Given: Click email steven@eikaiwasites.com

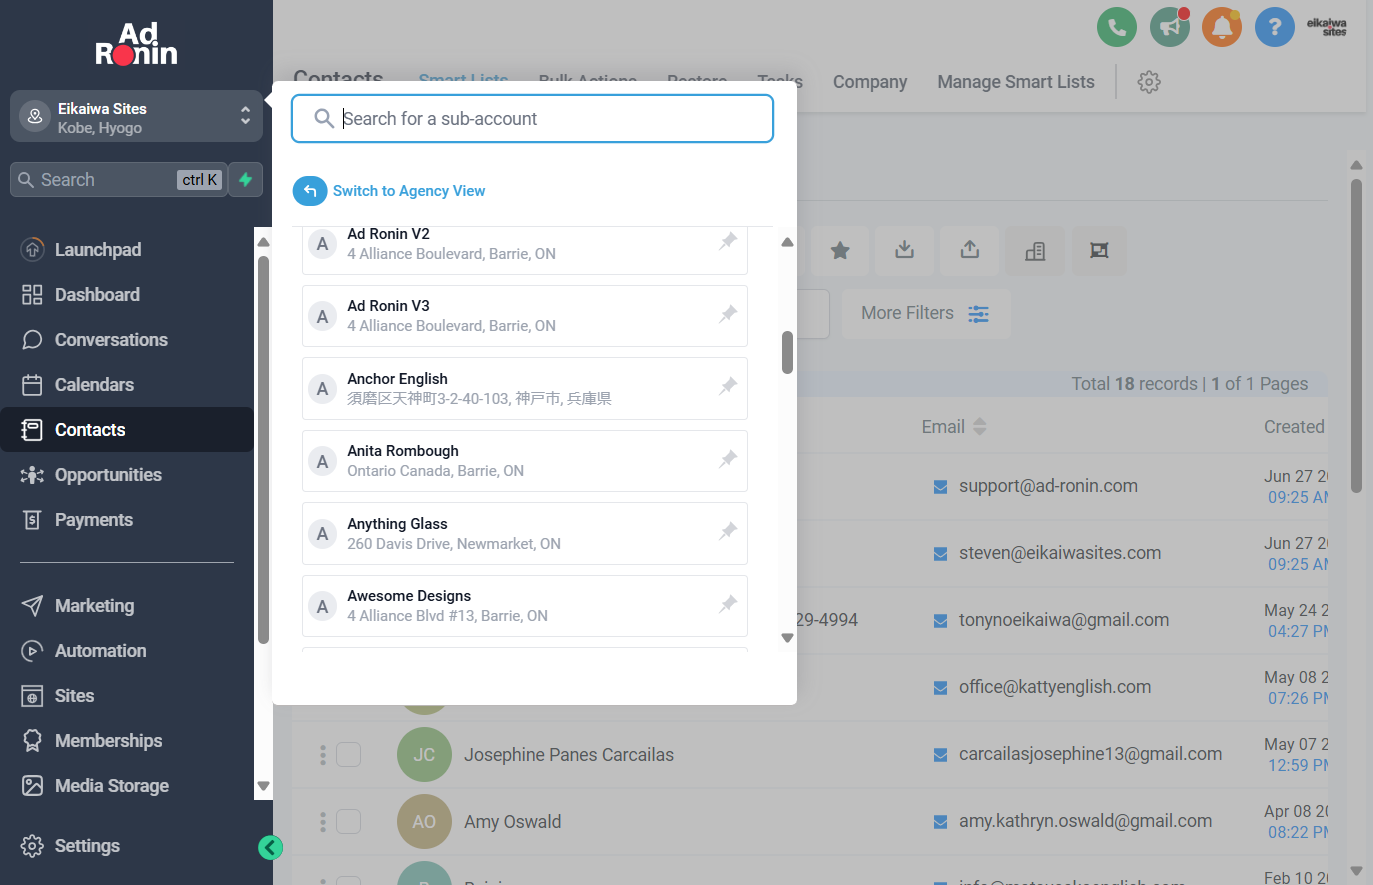Looking at the screenshot, I should (1060, 553).
